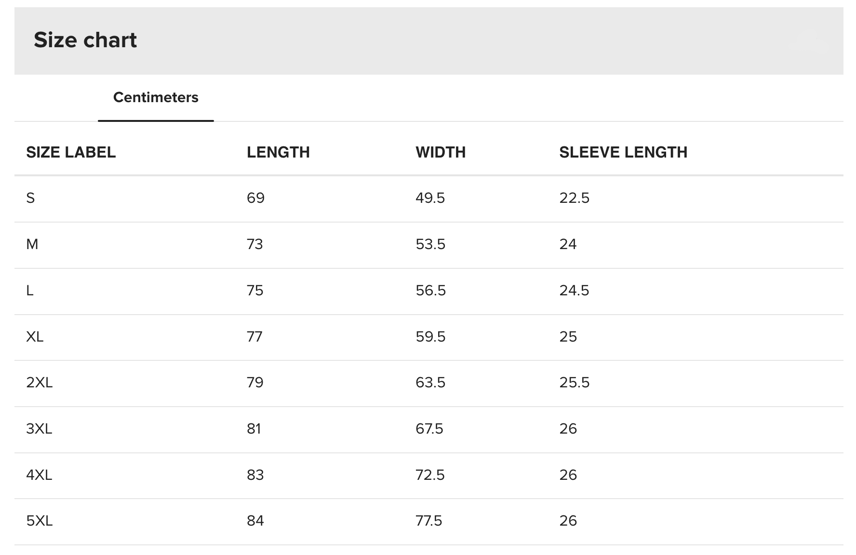856x555 pixels.
Task: Click the 24.5 sleeve length value for L
Action: (574, 290)
